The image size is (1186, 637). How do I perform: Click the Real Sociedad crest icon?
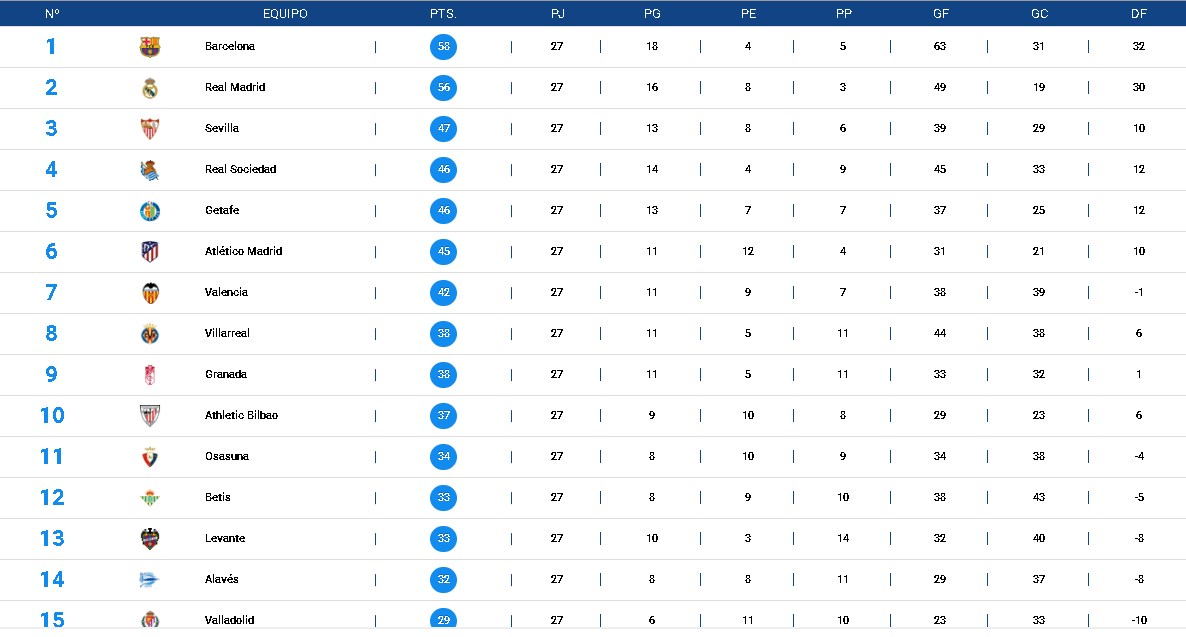[x=150, y=170]
